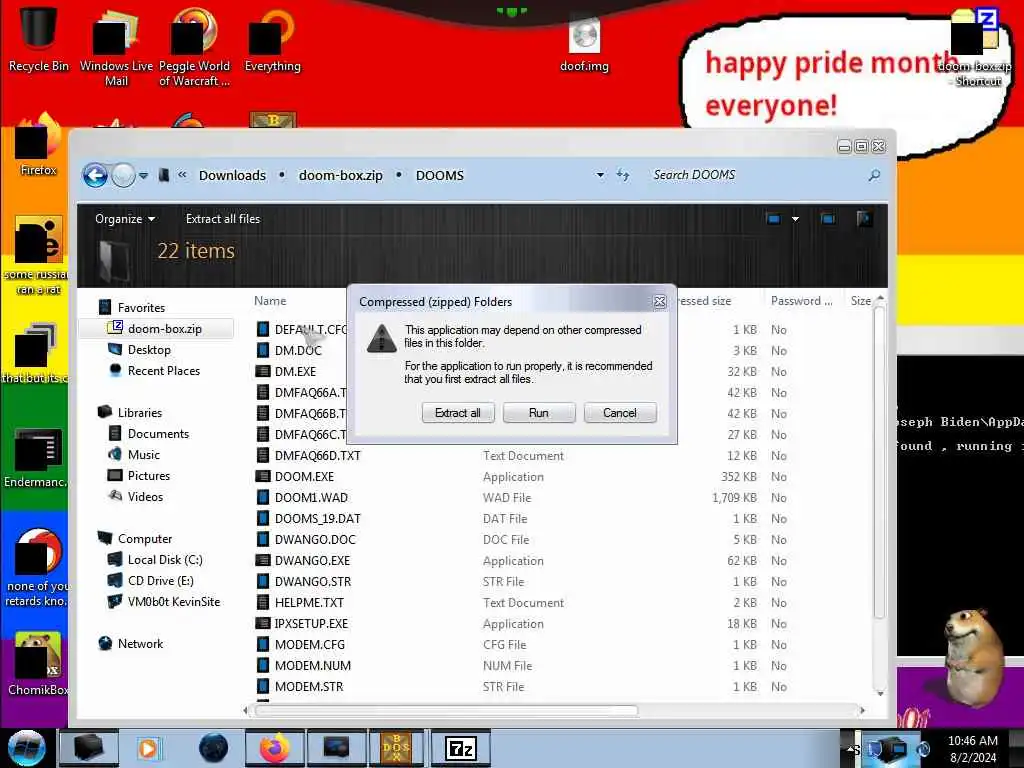1024x768 pixels.
Task: Click the horizontal scrollbar of file list
Action: tap(446, 711)
